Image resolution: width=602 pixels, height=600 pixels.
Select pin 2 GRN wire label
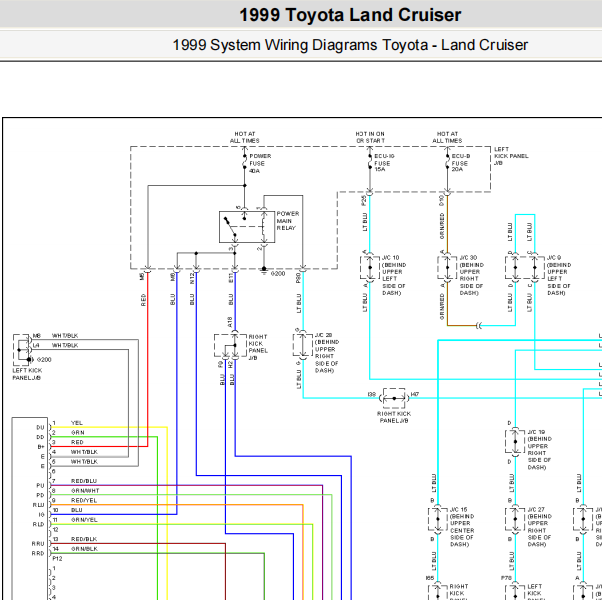77,432
